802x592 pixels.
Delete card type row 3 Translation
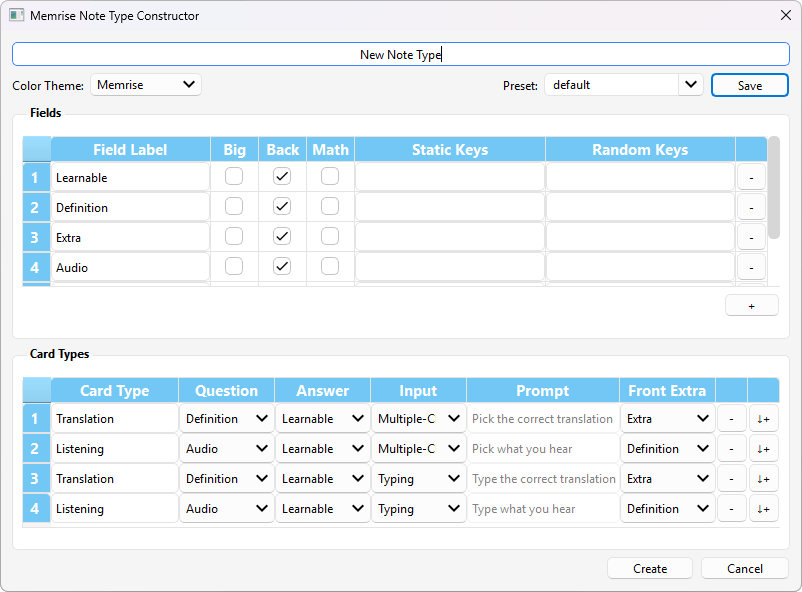[x=731, y=478]
